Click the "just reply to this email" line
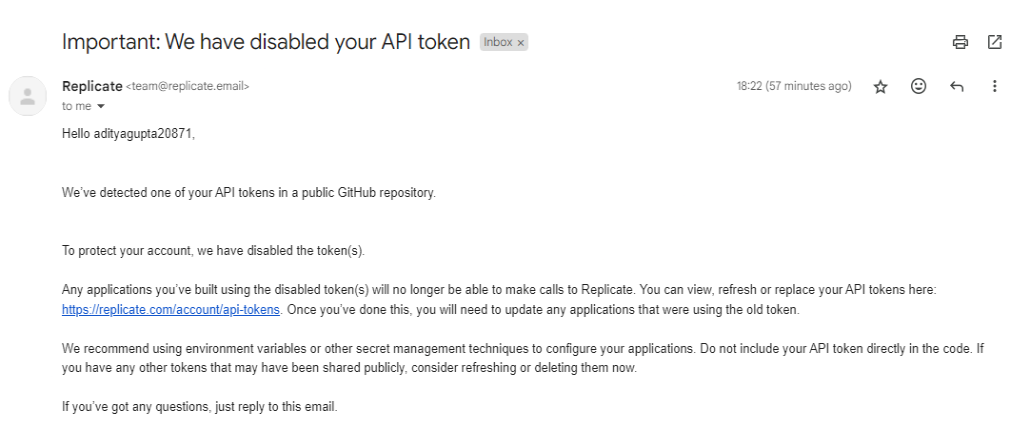 (x=200, y=407)
